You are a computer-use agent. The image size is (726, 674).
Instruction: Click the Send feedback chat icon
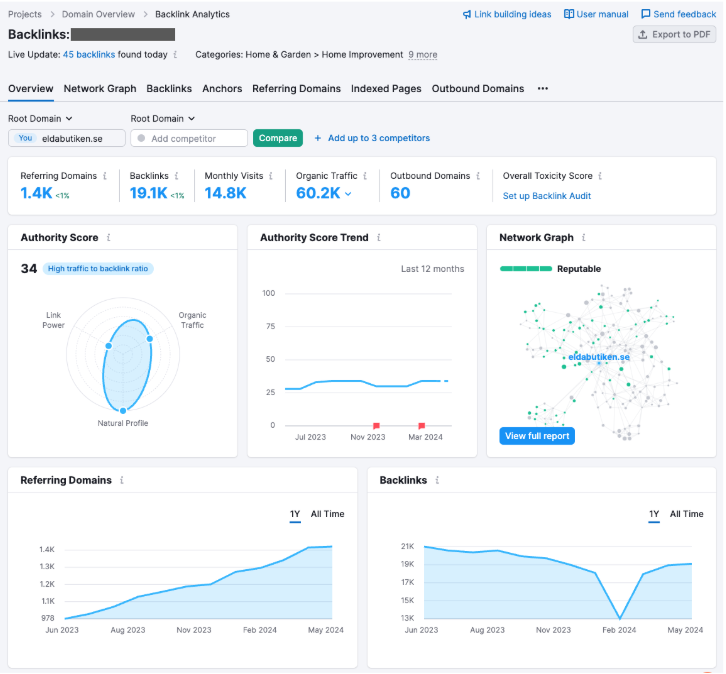pyautogui.click(x=645, y=15)
